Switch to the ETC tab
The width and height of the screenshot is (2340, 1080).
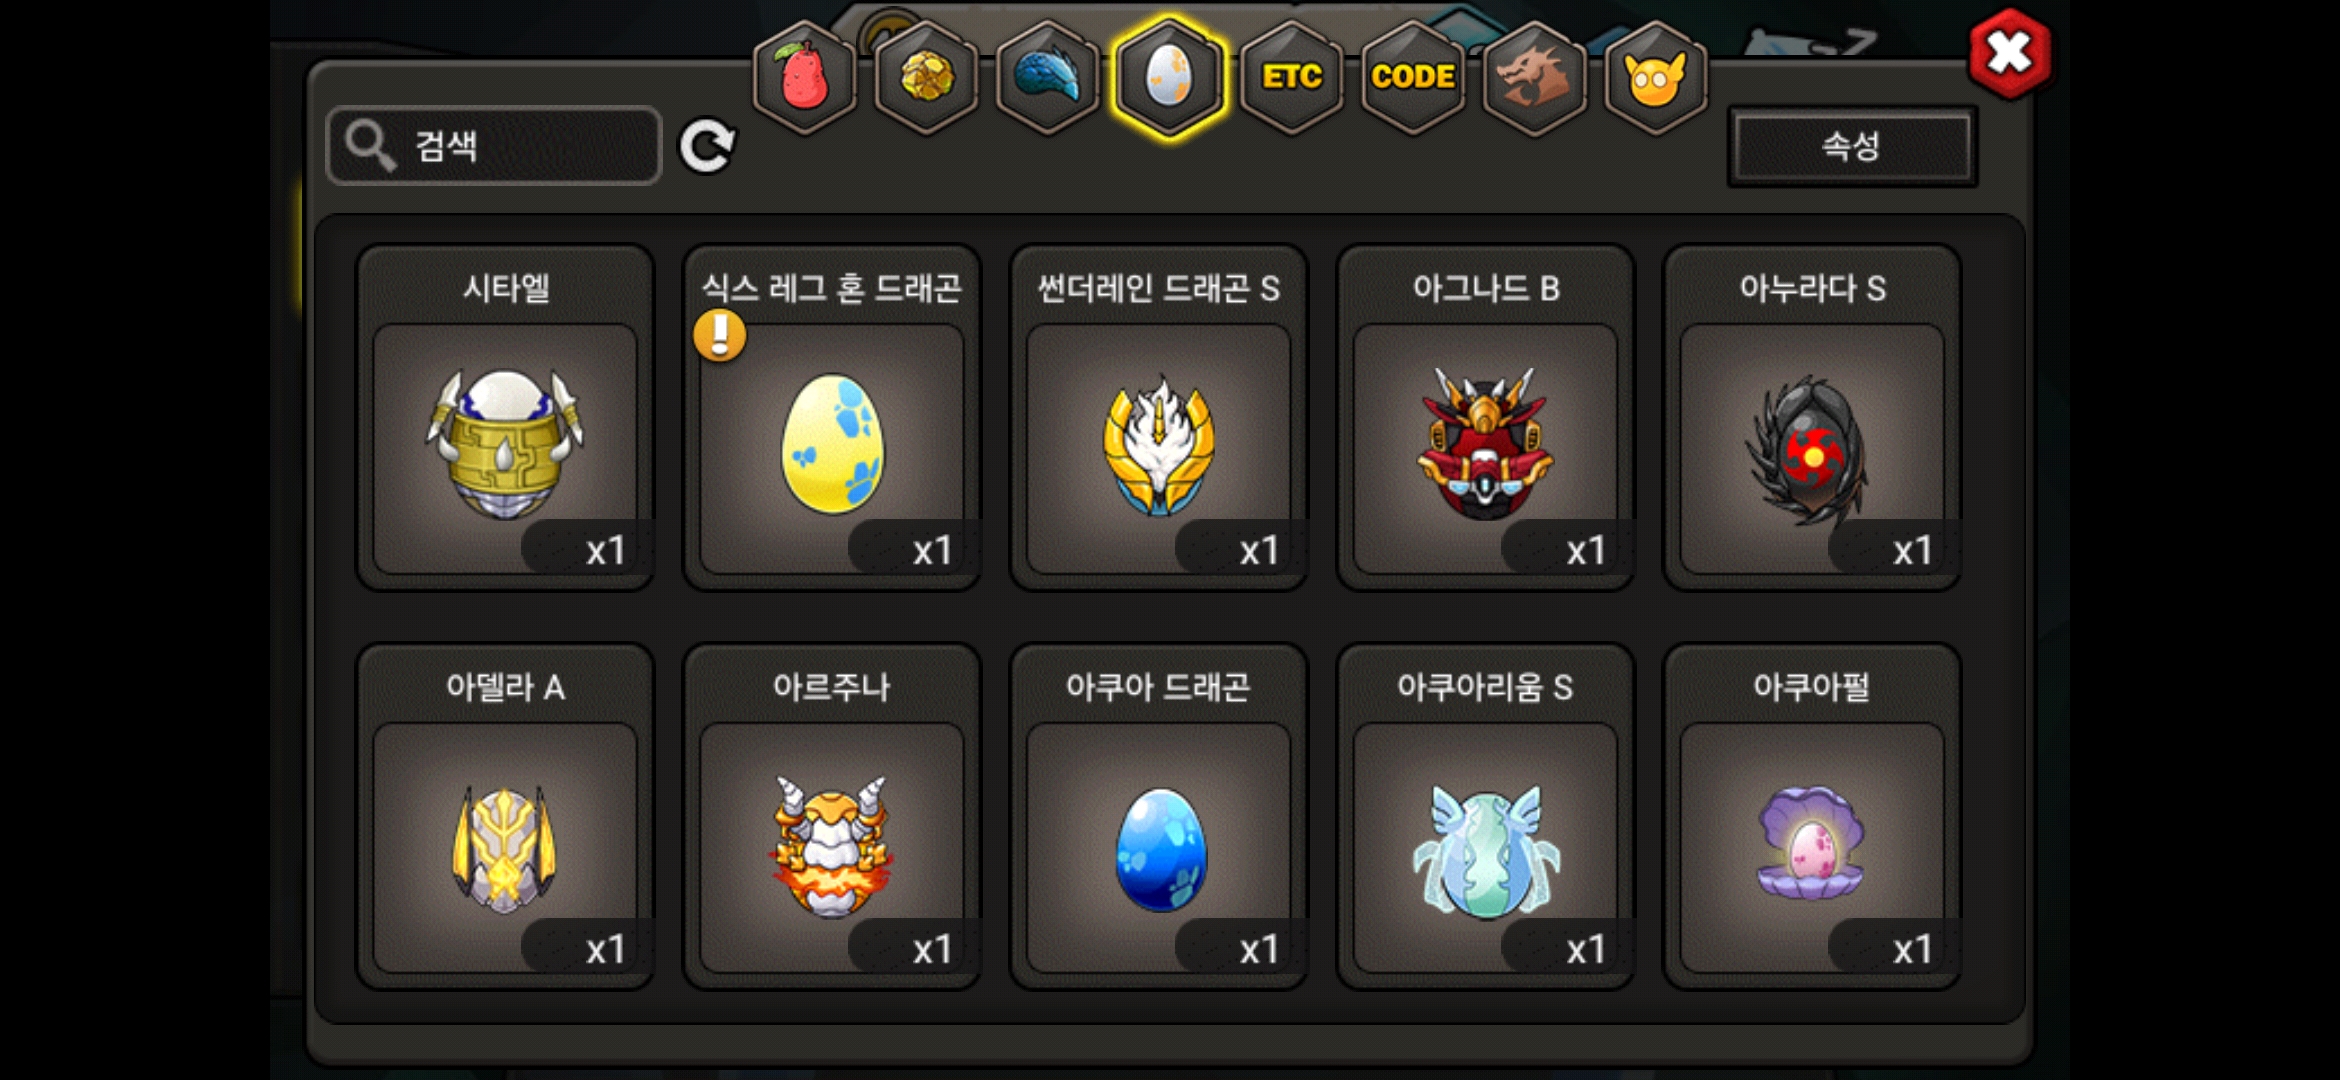point(1292,77)
